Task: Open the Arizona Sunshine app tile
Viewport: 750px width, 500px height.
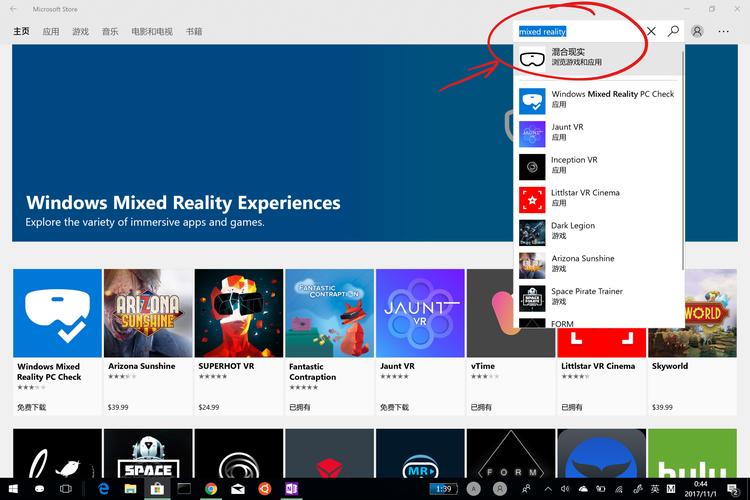Action: tap(148, 342)
